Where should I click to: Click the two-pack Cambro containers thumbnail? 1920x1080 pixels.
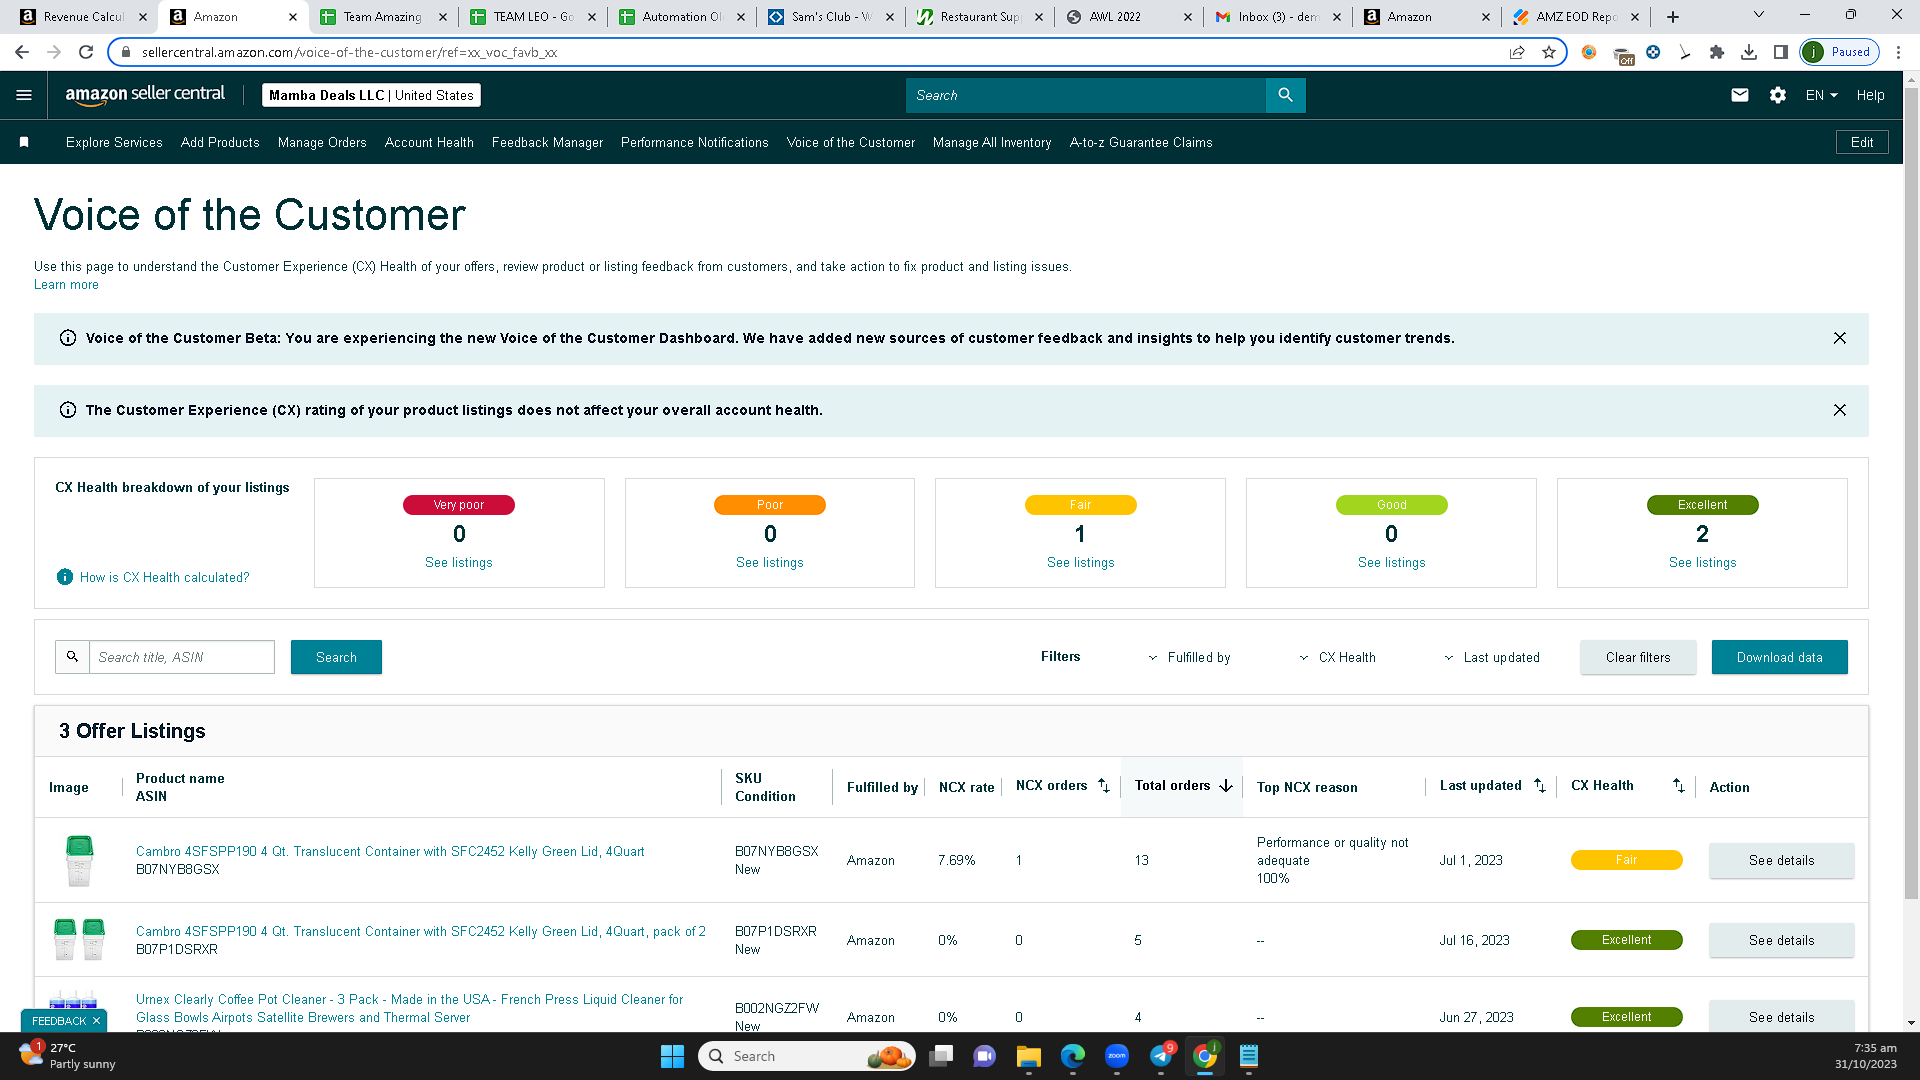coord(79,940)
